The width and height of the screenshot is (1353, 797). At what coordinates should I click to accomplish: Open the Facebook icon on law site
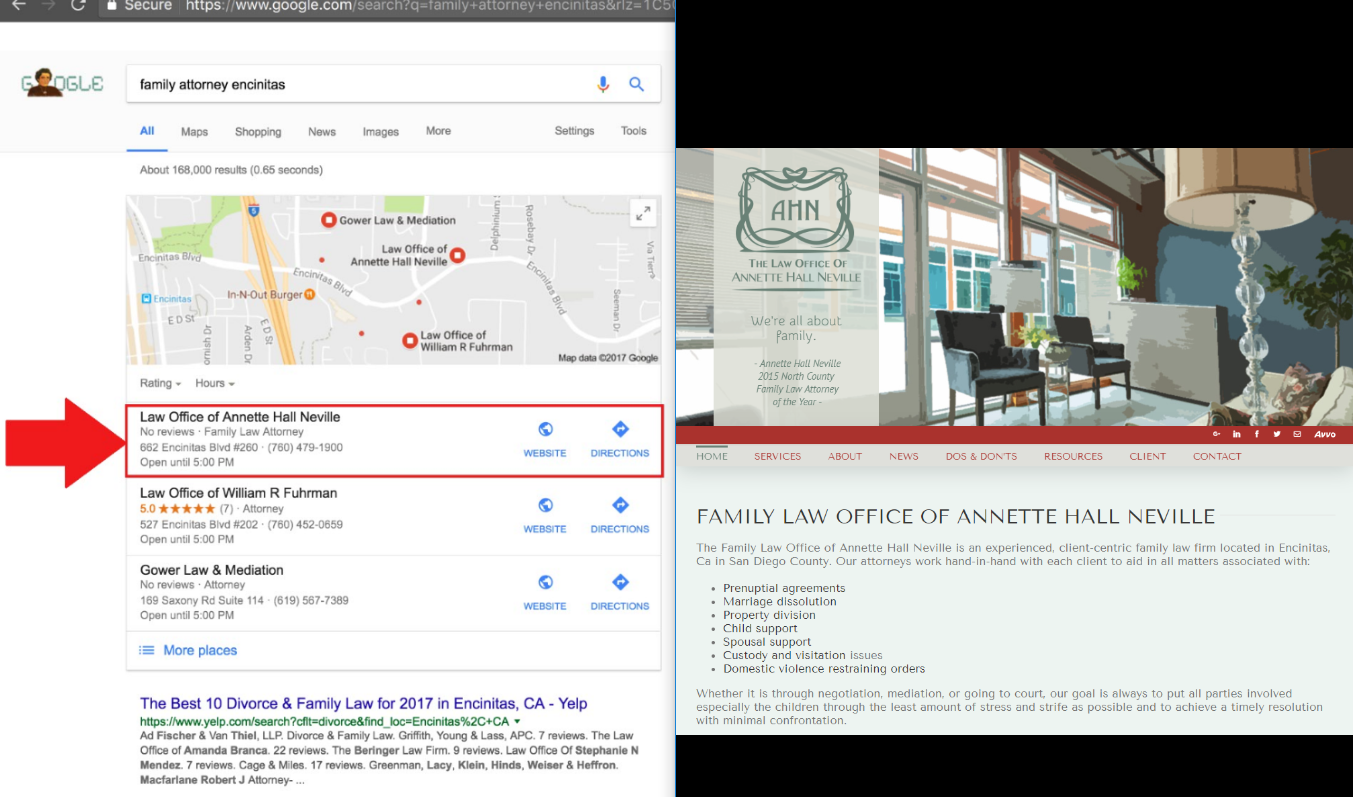1257,434
